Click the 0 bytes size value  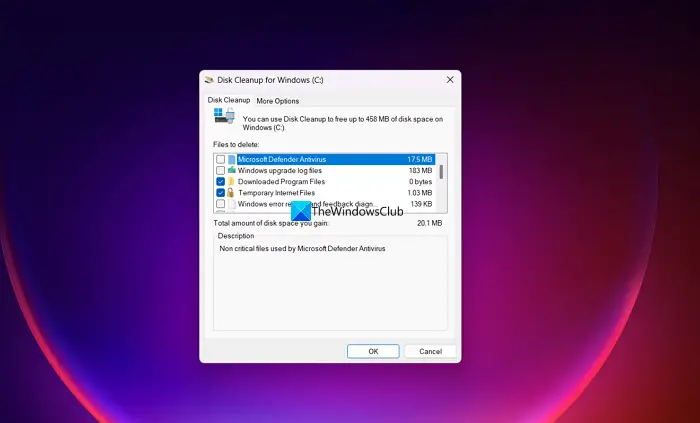coord(421,182)
